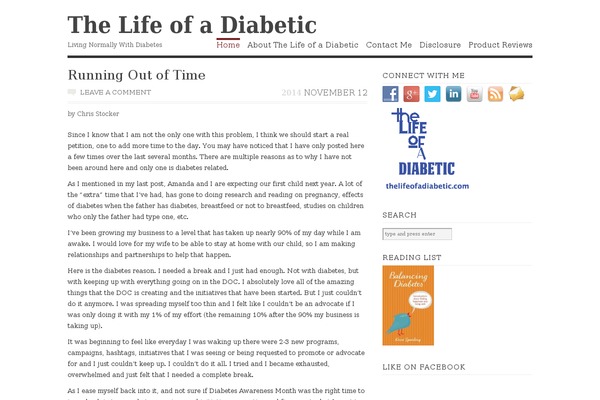Click the November 12 post date

(337, 92)
